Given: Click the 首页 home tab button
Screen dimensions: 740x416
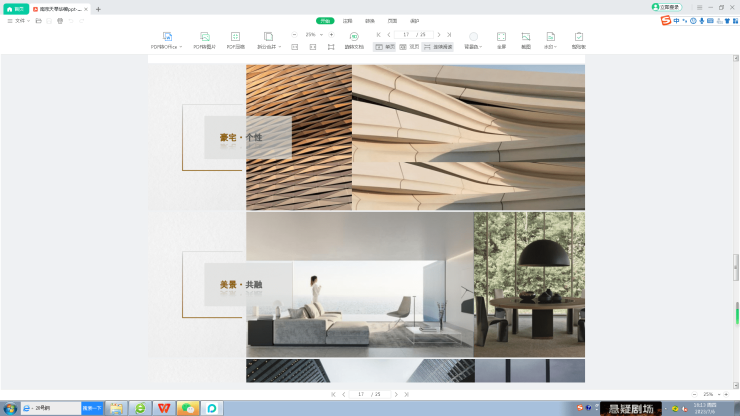Looking at the screenshot, I should 15,8.
